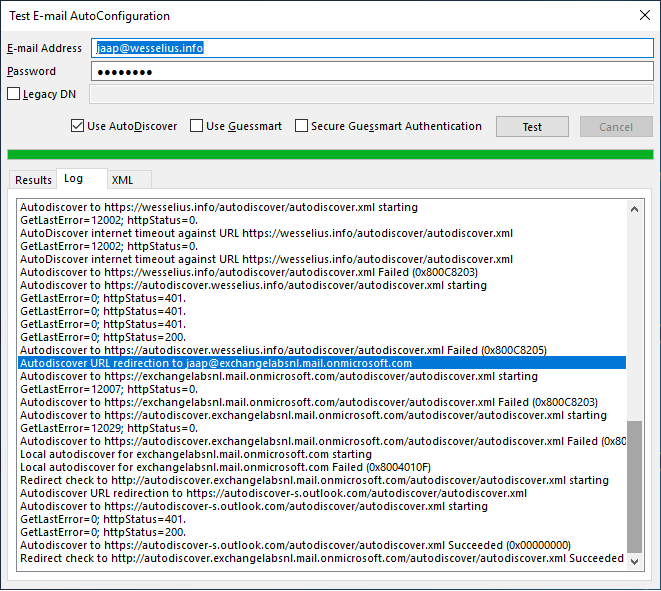Close the Test E-mail AutoConfiguration dialog
The width and height of the screenshot is (661, 591).
(x=641, y=16)
